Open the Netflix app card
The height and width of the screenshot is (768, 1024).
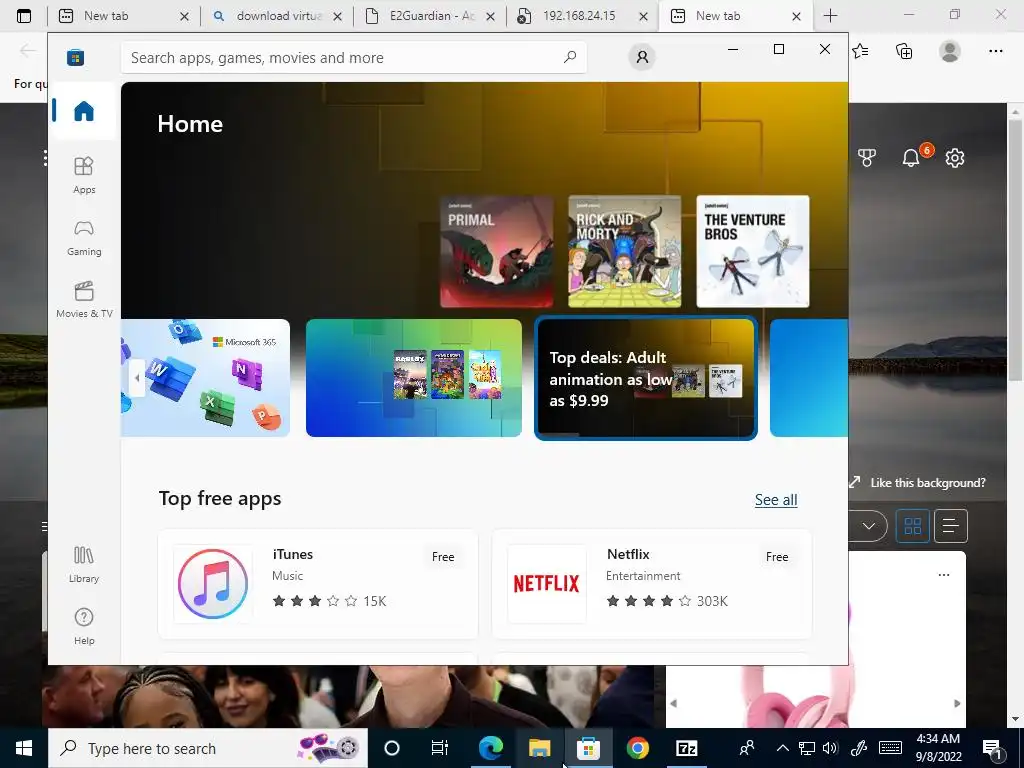pos(652,584)
